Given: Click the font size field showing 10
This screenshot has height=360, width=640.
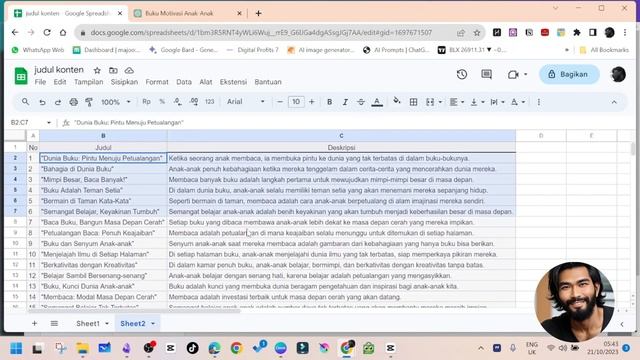Looking at the screenshot, I should [296, 102].
